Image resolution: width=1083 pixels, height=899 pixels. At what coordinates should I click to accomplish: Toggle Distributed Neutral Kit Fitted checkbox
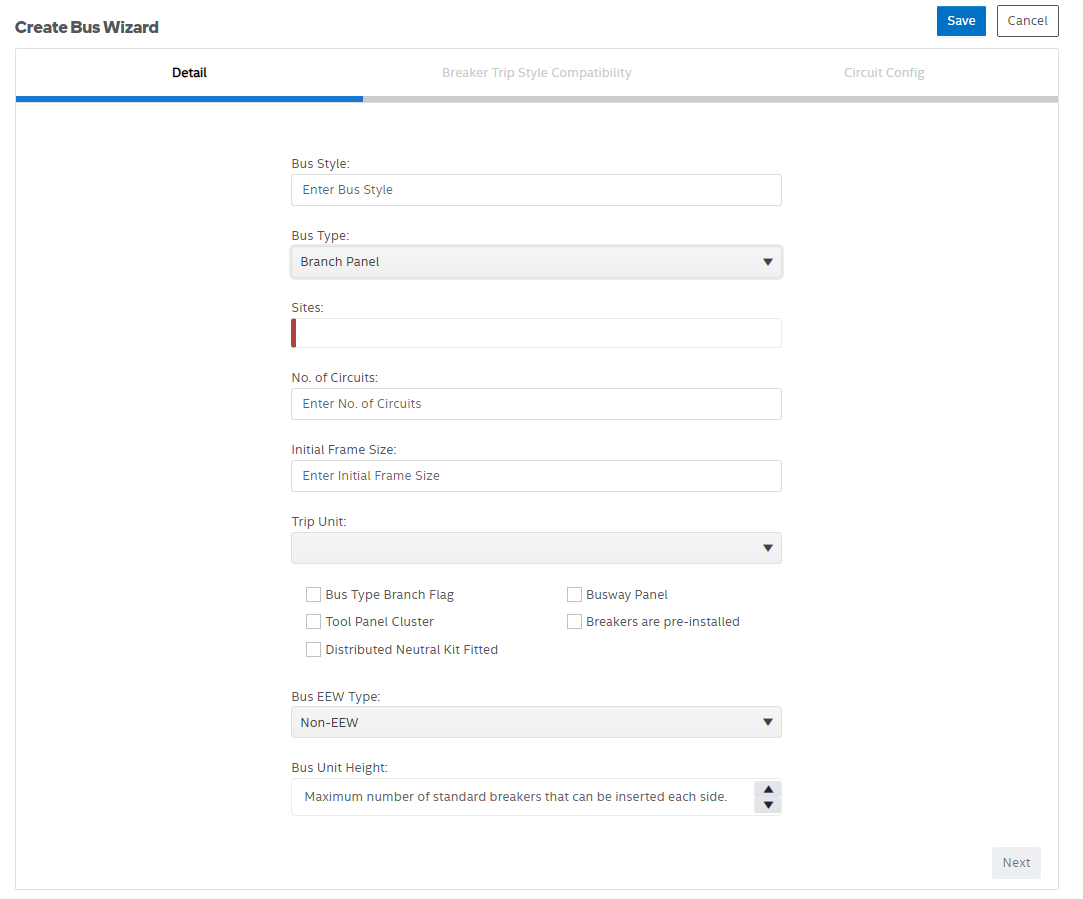click(x=314, y=650)
